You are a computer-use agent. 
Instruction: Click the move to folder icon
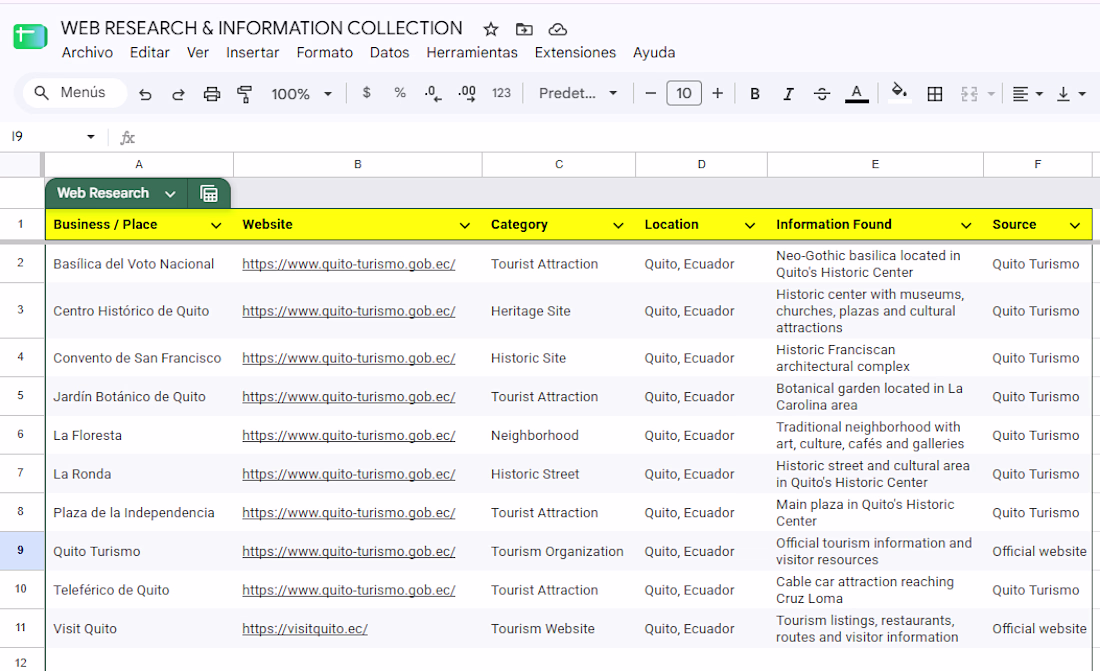(x=524, y=29)
